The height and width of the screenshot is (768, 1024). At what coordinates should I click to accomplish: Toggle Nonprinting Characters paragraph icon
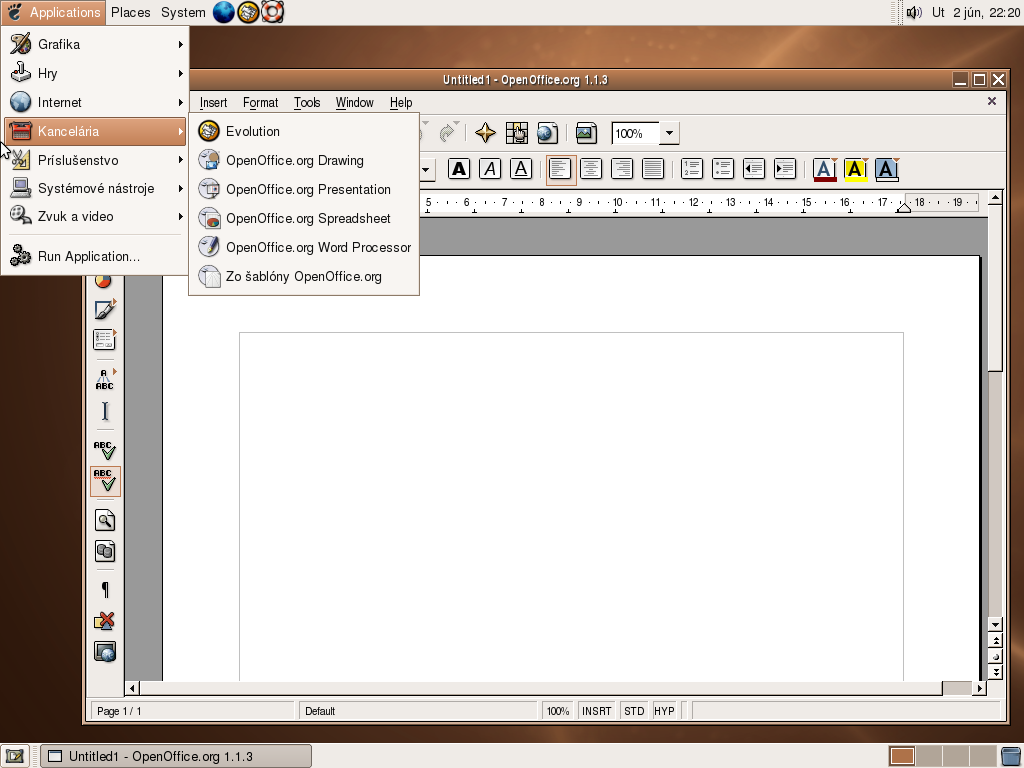(104, 590)
